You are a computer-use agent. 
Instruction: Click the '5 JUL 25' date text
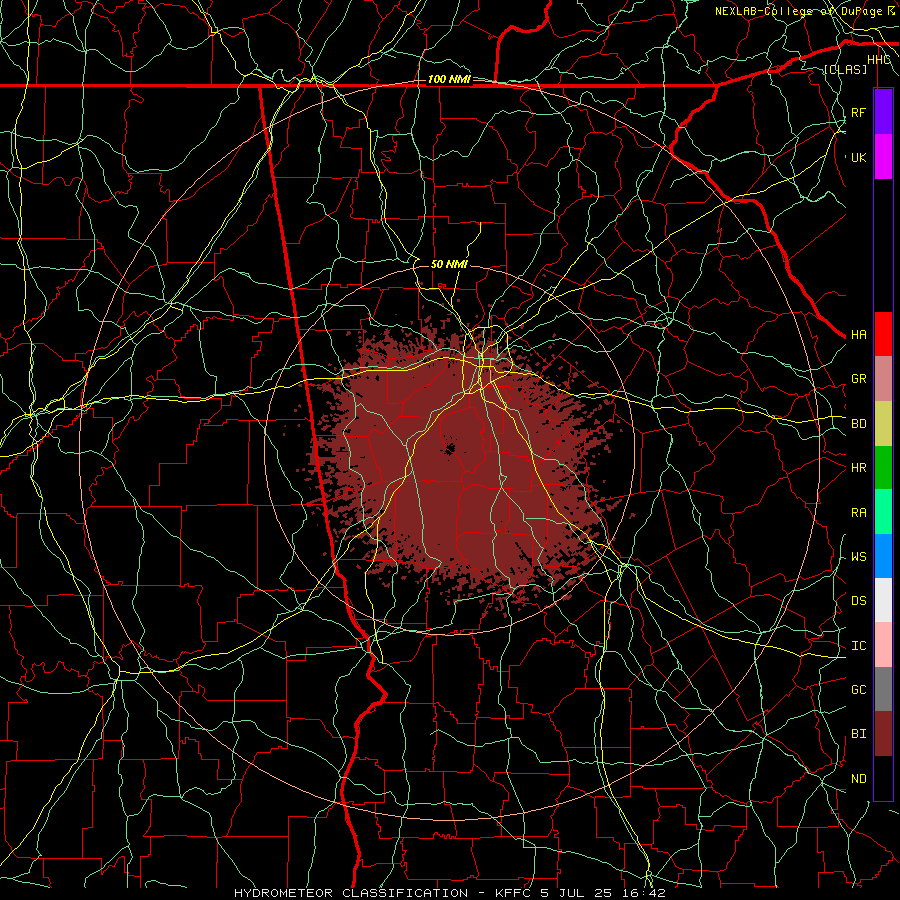578,893
